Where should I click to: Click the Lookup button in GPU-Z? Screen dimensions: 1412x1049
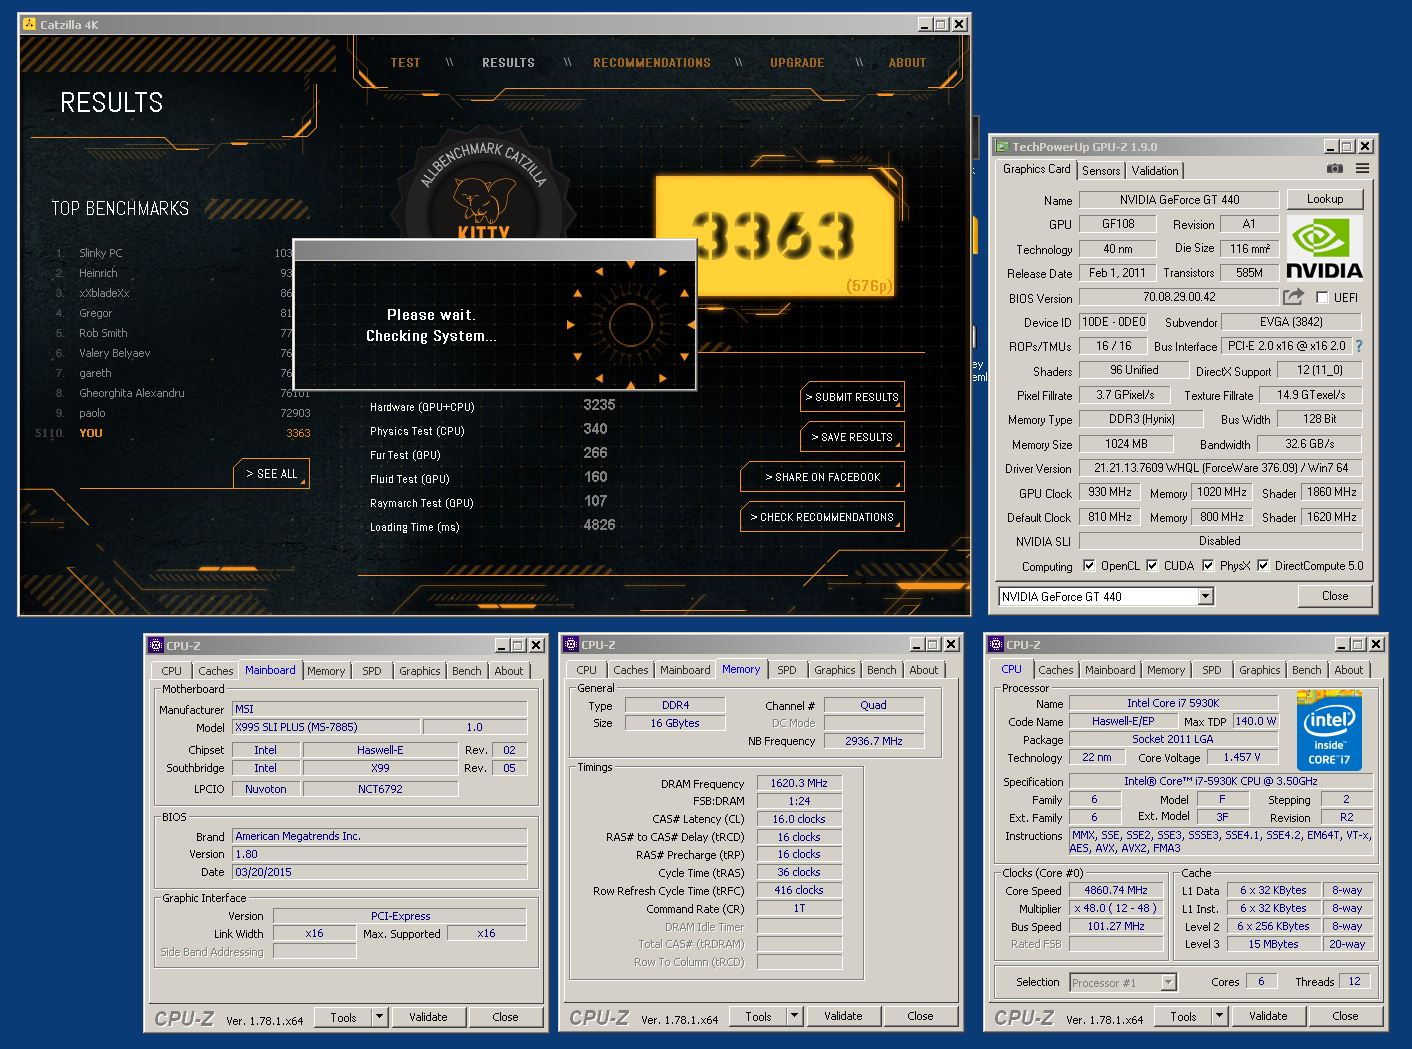1324,199
